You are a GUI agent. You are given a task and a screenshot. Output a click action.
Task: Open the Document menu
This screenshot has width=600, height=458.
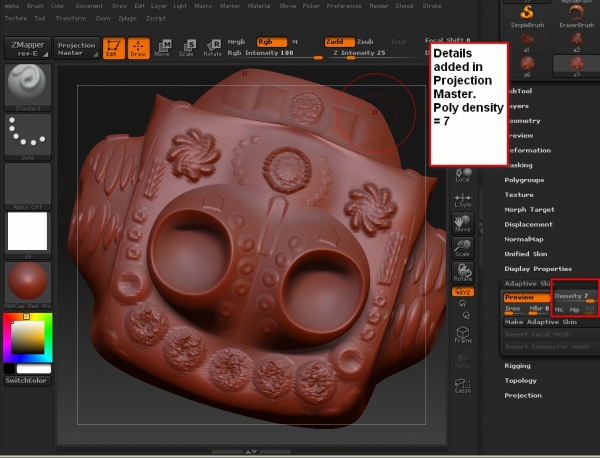89,6
